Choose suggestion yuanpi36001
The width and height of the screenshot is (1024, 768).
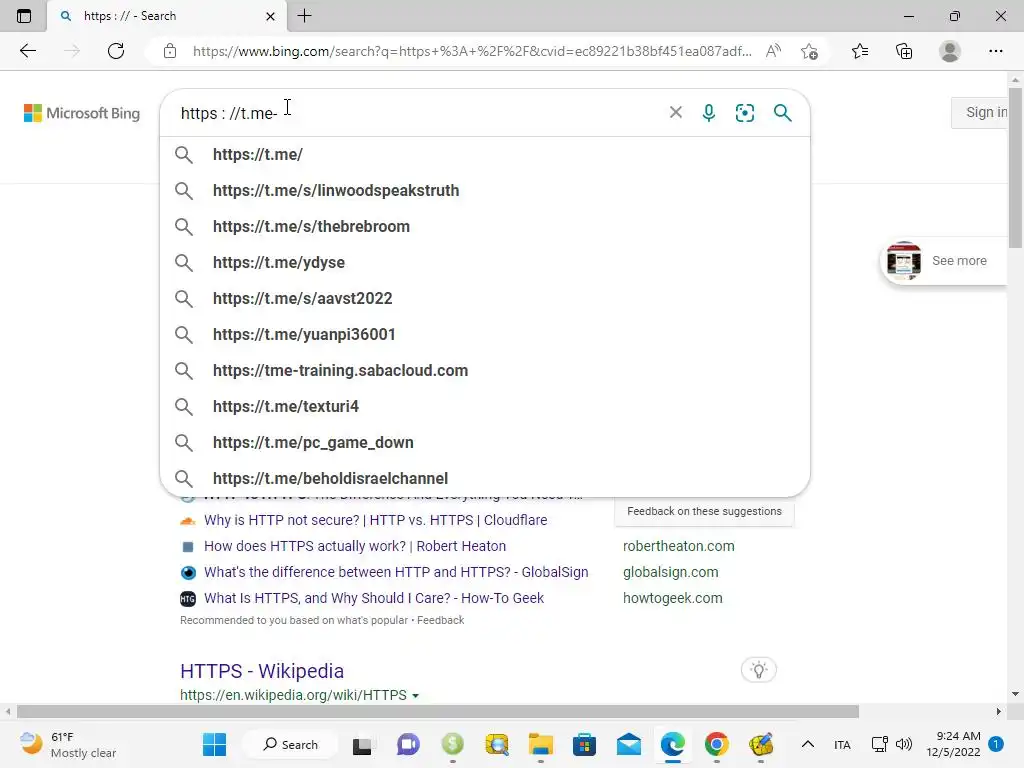point(485,334)
